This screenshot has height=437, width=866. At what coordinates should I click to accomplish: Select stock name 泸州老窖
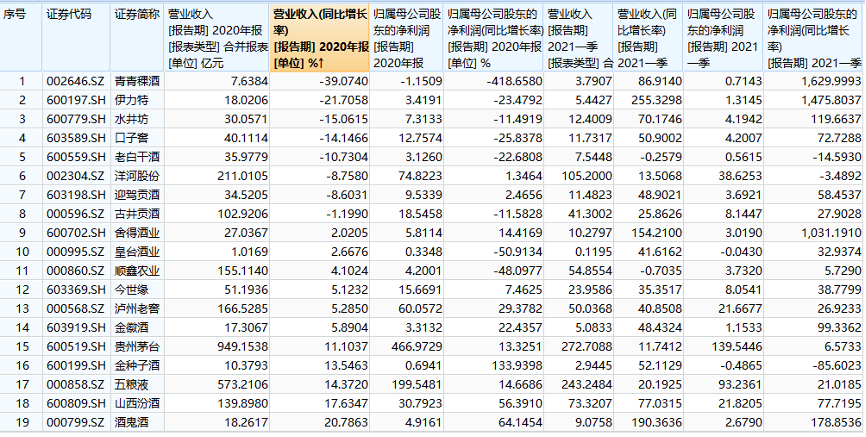(x=137, y=307)
